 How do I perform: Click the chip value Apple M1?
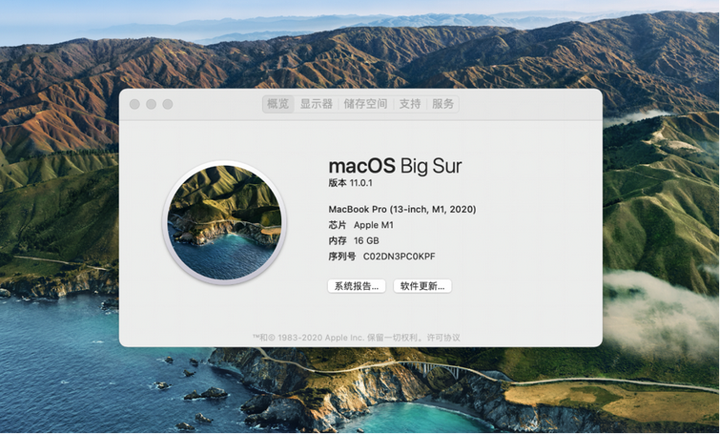tap(373, 225)
